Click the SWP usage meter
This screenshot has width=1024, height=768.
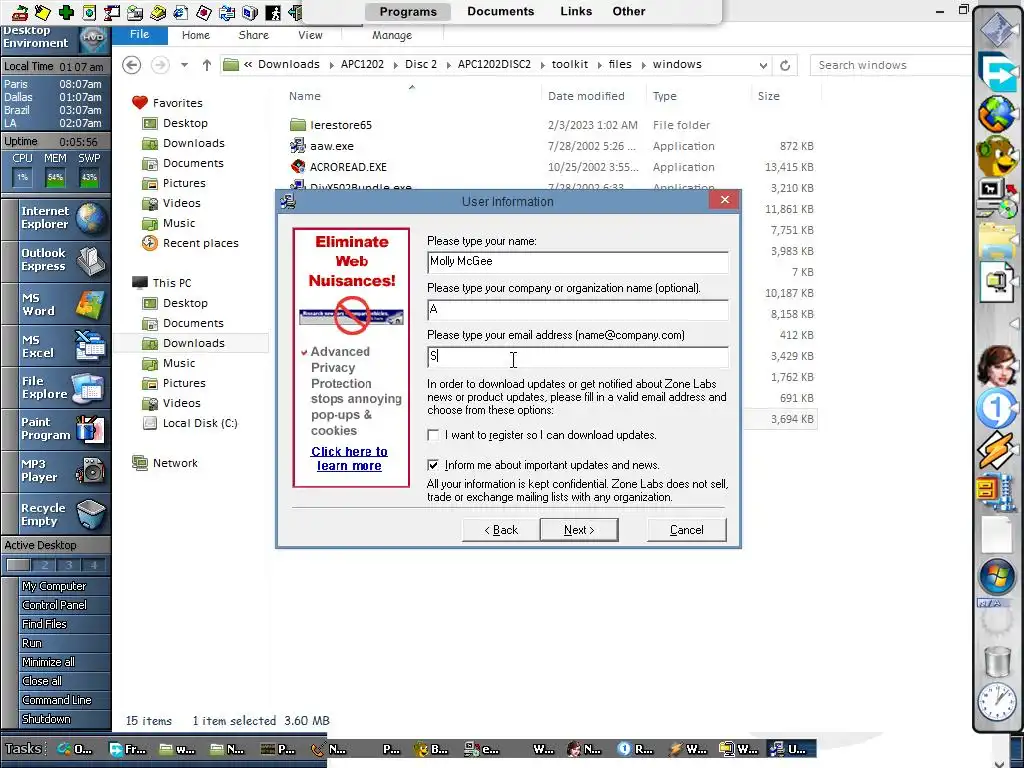[89, 177]
